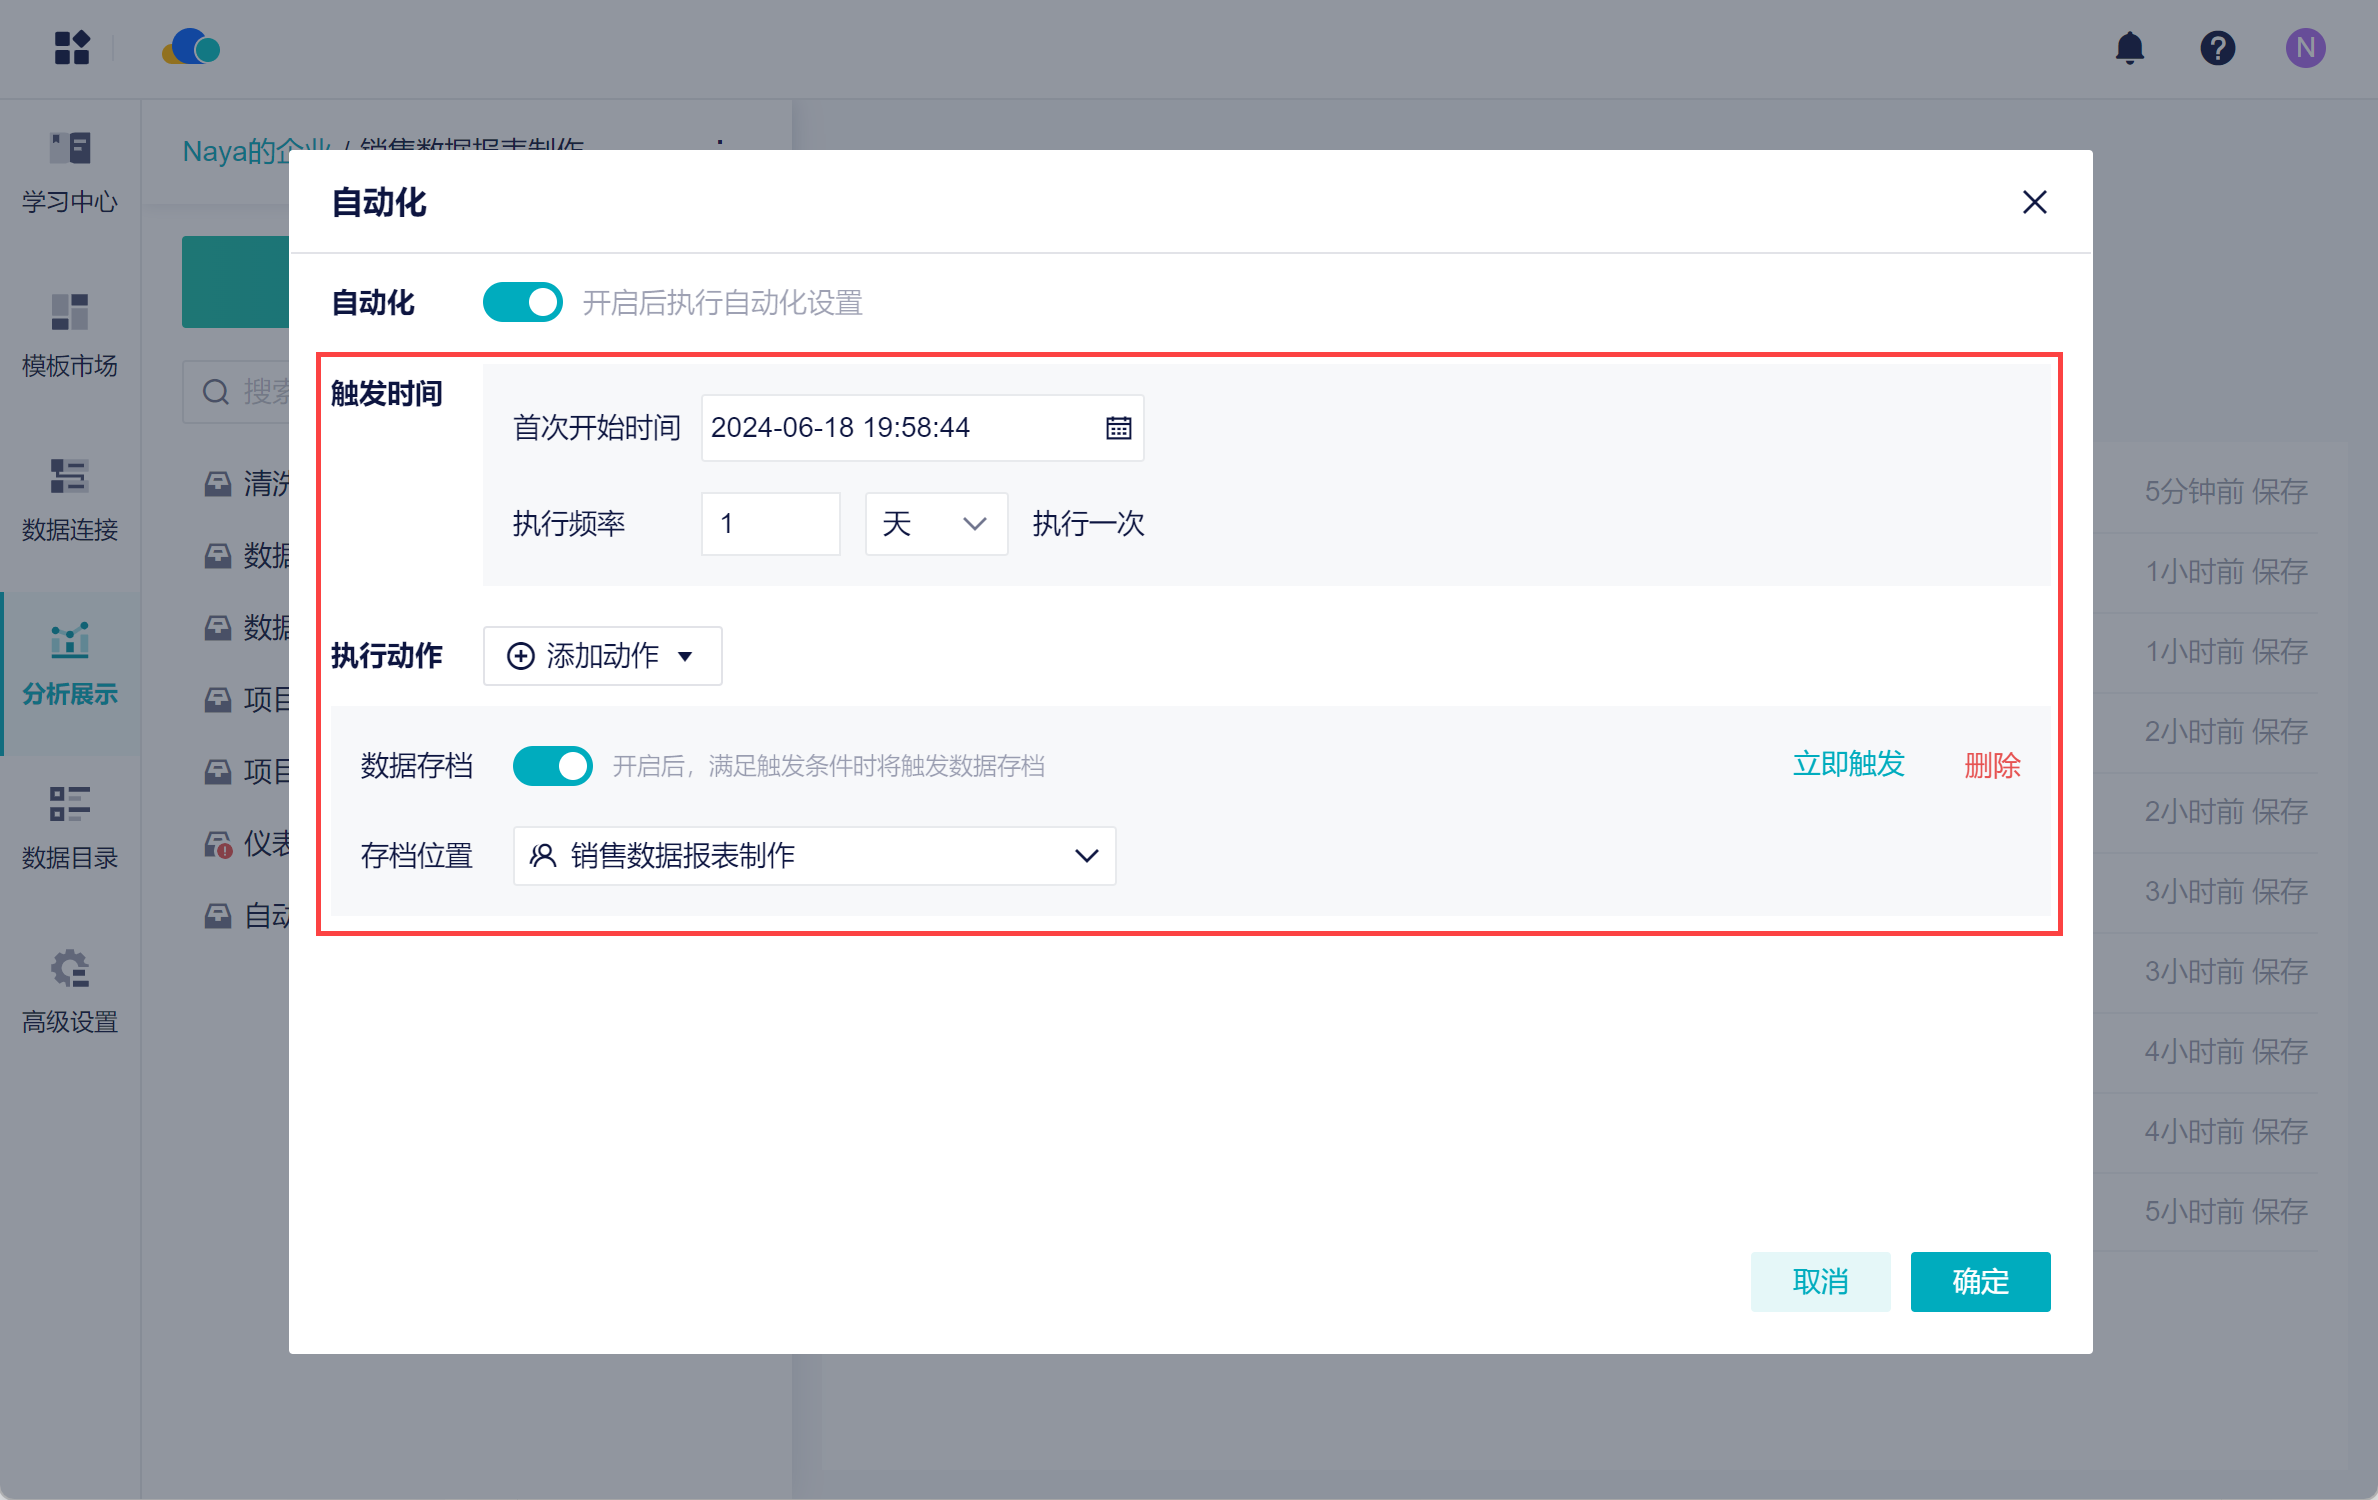
Task: Expand the 存档位置 dropdown
Action: (x=814, y=856)
